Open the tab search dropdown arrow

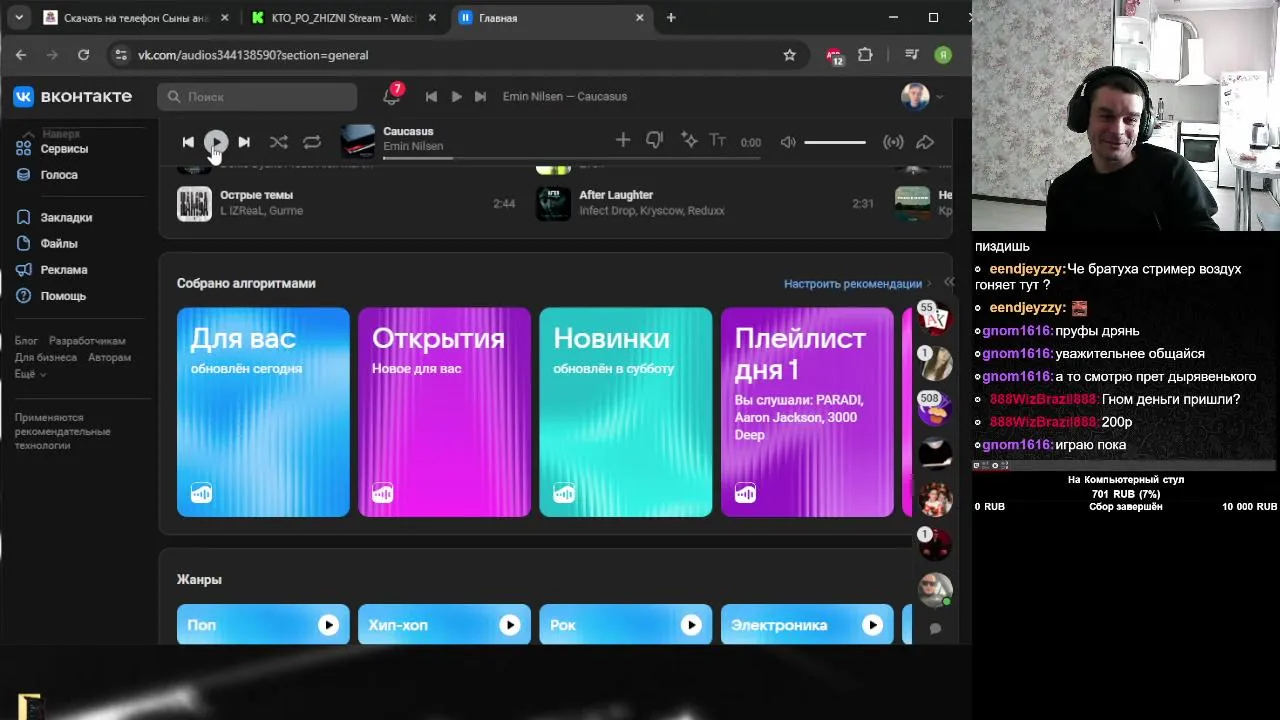click(18, 18)
